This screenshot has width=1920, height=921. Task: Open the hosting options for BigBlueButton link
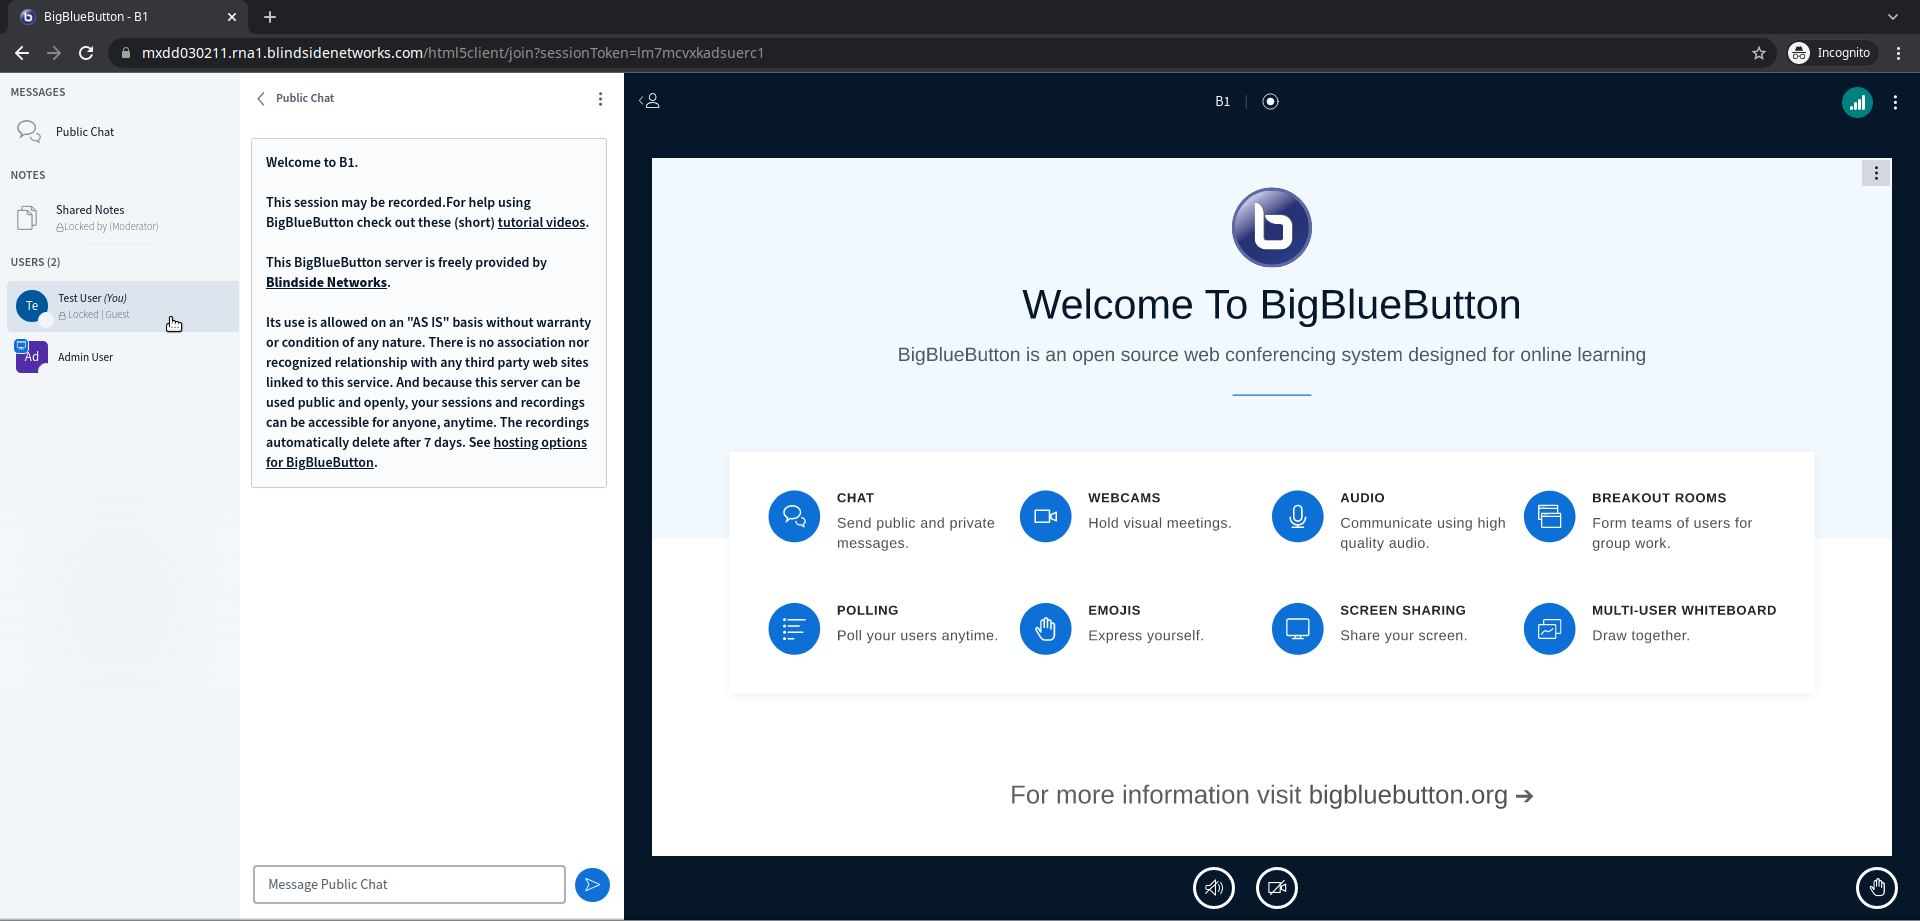click(426, 452)
